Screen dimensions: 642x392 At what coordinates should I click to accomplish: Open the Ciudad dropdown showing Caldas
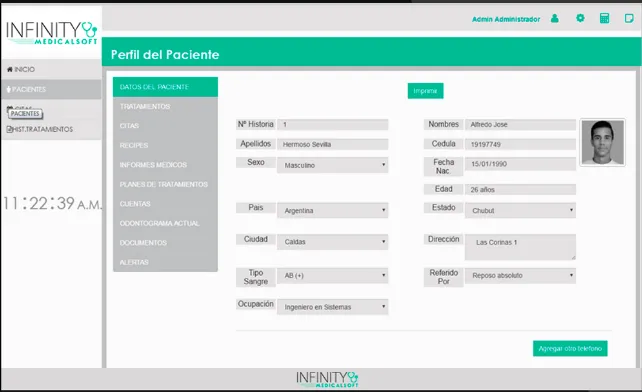click(x=332, y=242)
